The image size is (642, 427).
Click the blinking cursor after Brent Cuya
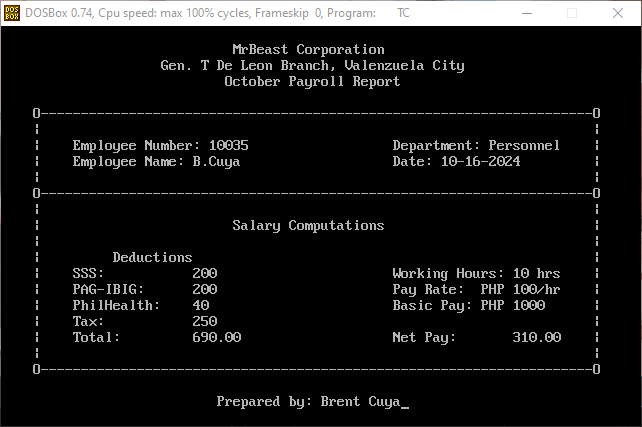pyautogui.click(x=405, y=402)
